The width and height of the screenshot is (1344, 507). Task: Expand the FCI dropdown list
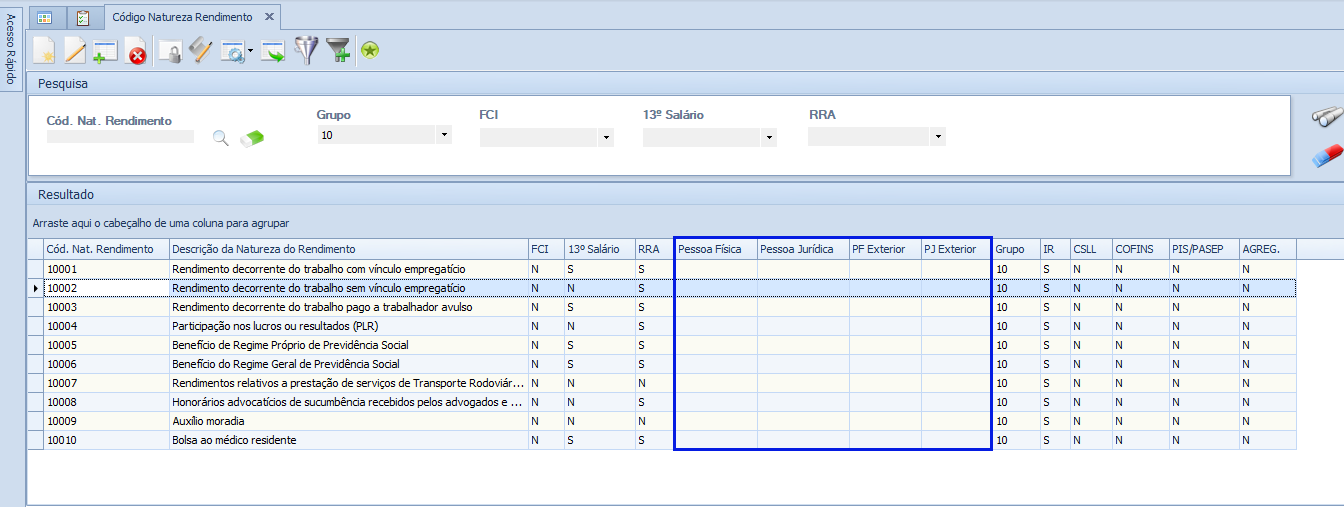tap(605, 138)
